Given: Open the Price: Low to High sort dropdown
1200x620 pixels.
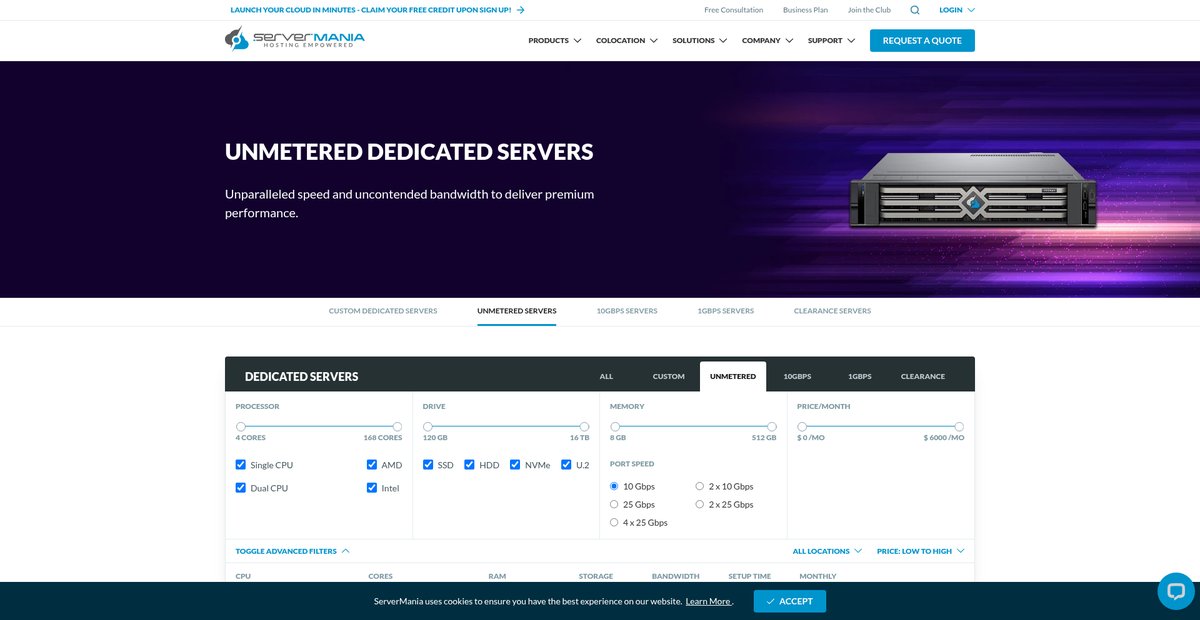Looking at the screenshot, I should (x=920, y=551).
